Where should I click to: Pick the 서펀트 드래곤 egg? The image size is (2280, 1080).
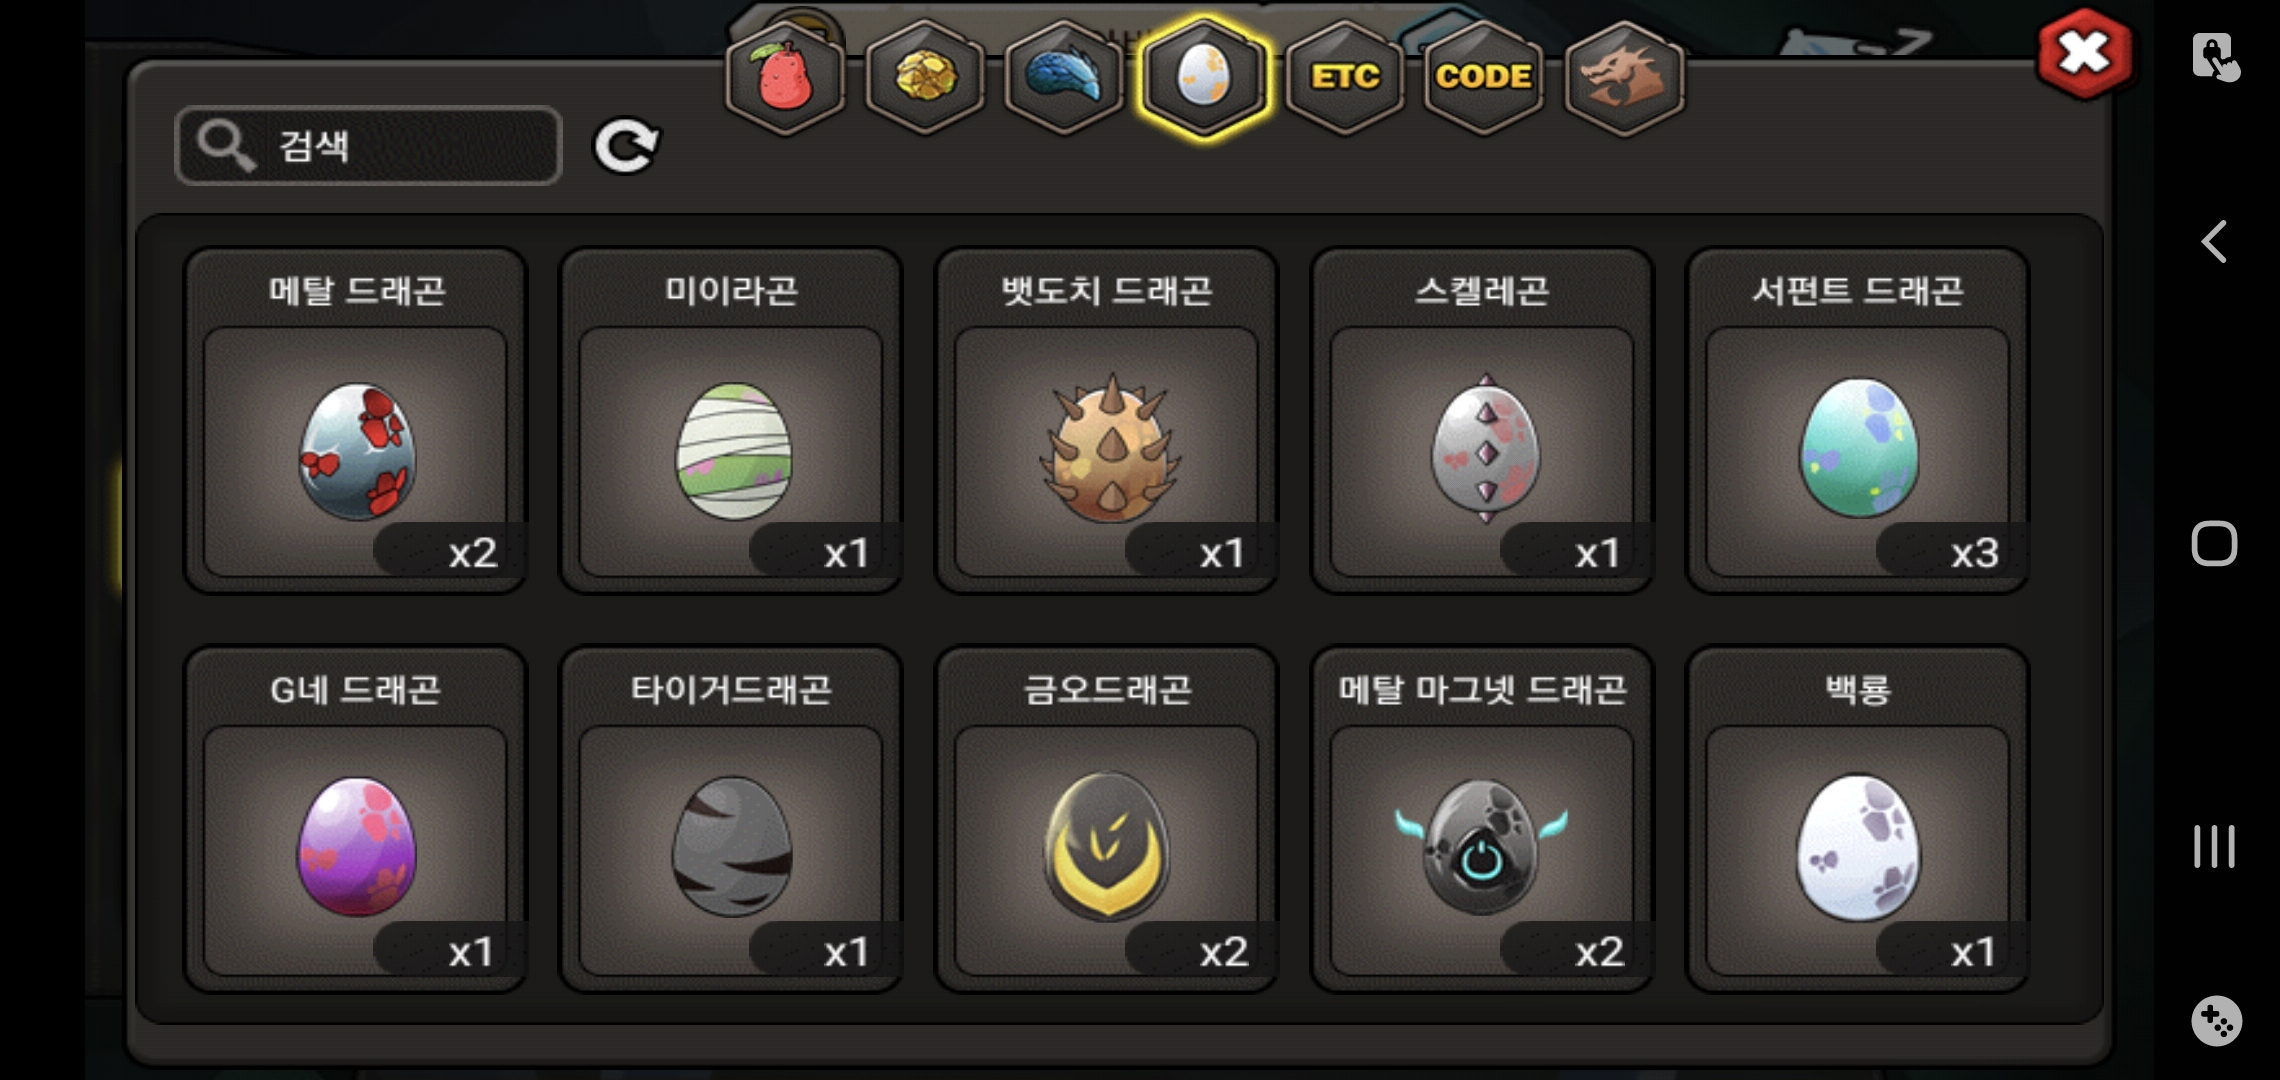(1858, 420)
